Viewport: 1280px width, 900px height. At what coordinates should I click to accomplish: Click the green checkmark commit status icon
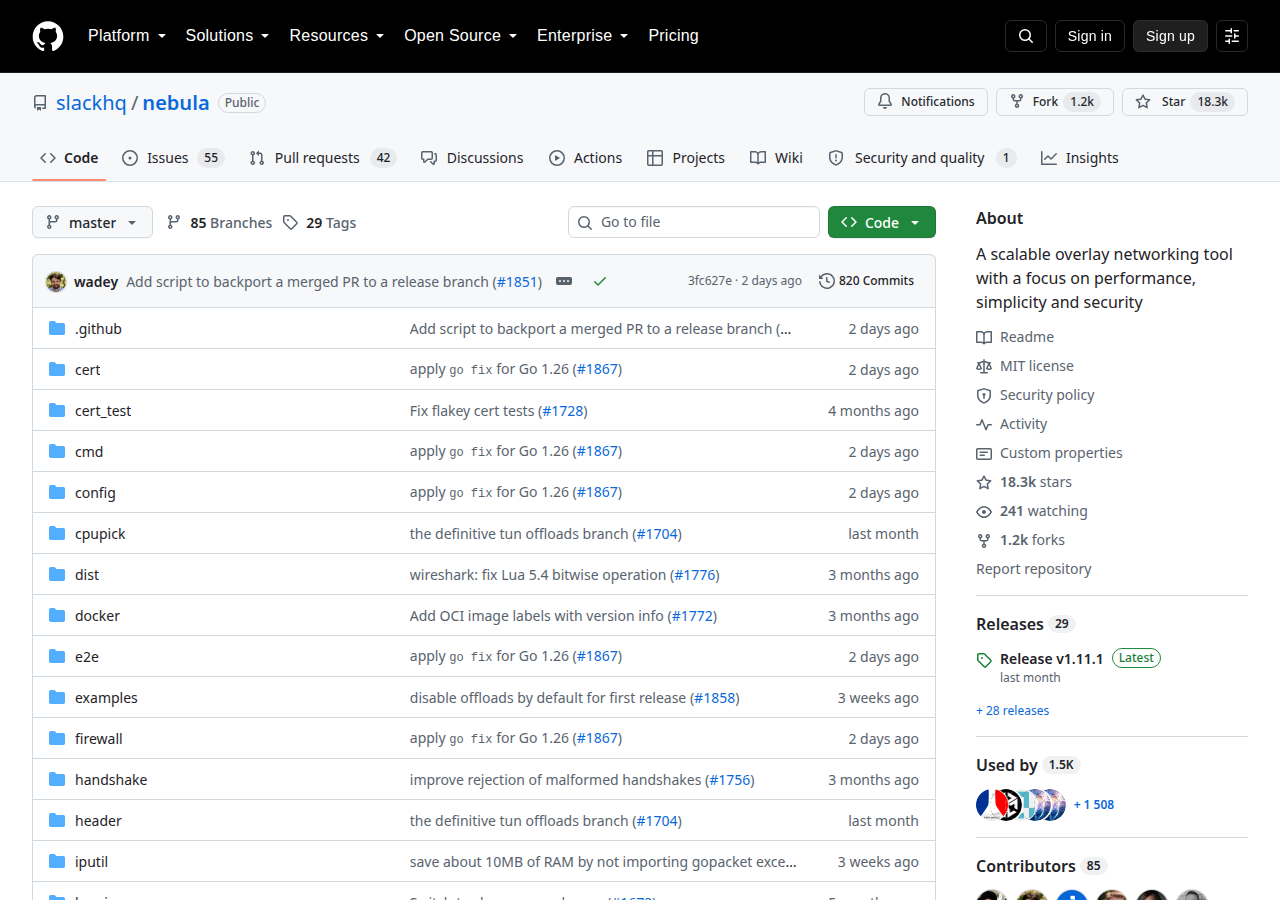[600, 282]
